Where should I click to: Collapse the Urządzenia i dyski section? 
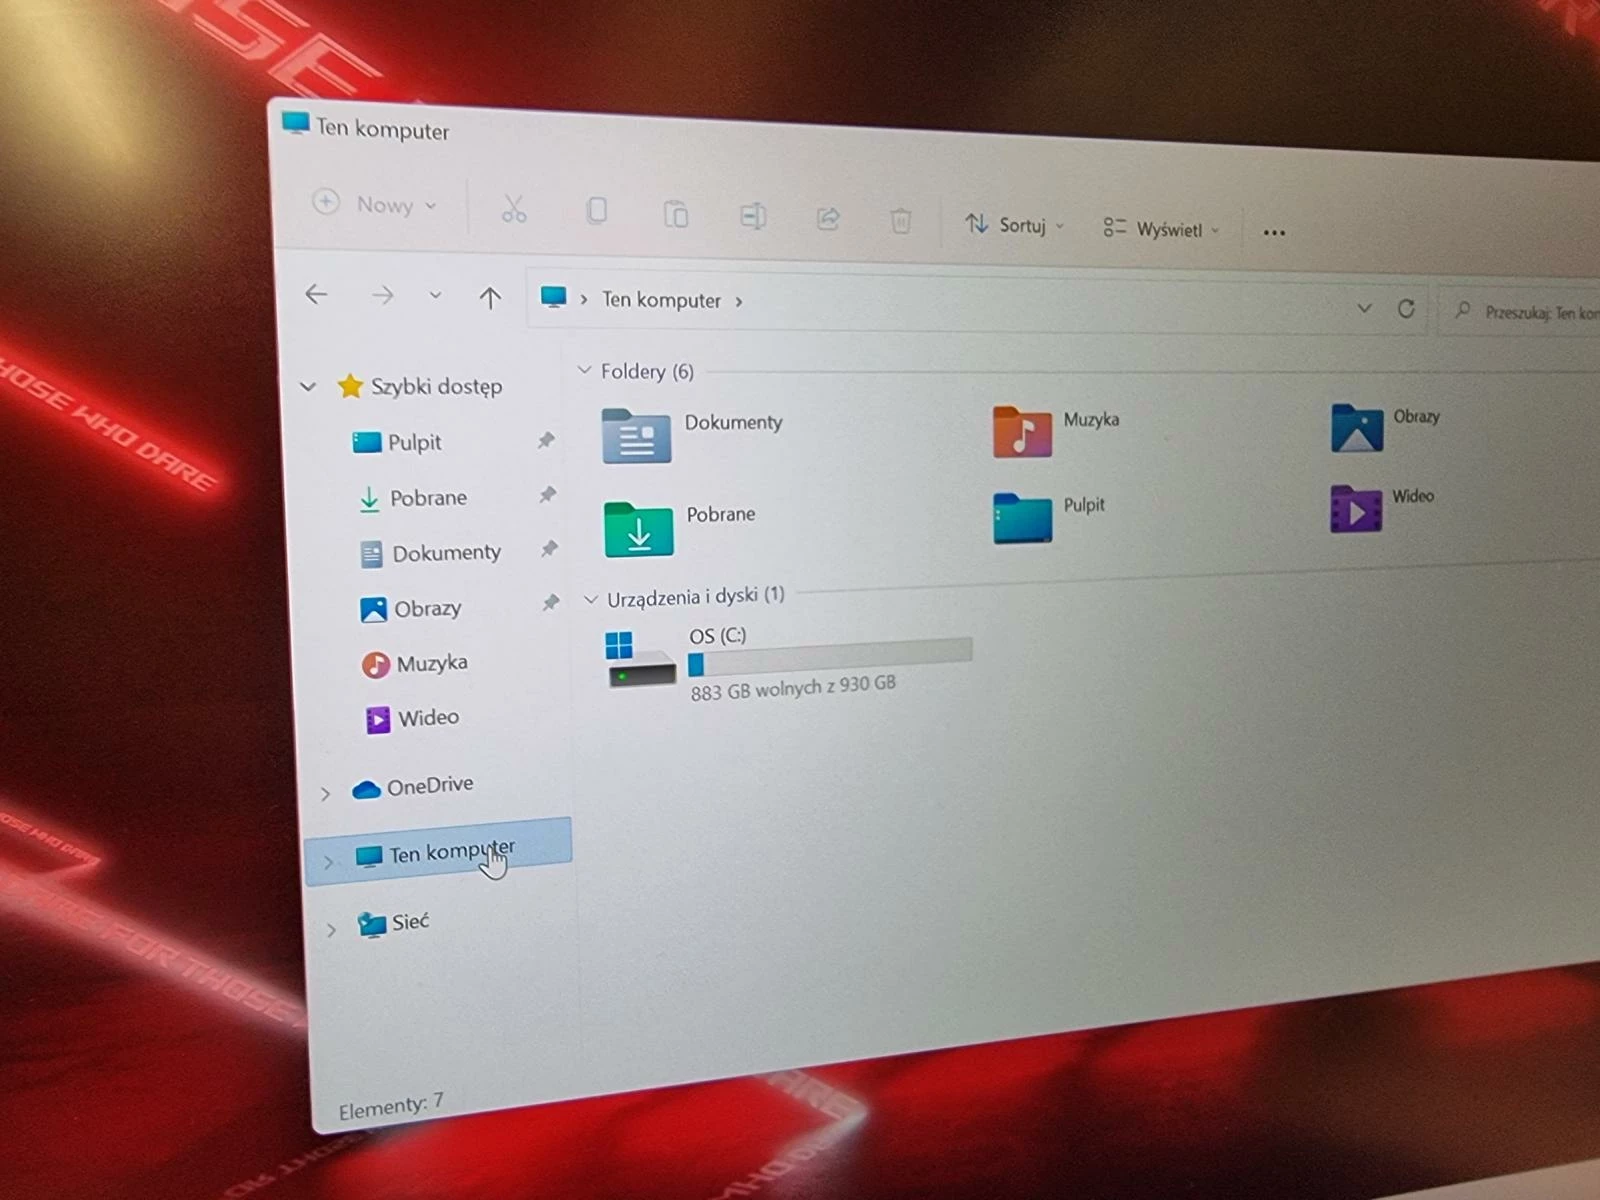[590, 599]
